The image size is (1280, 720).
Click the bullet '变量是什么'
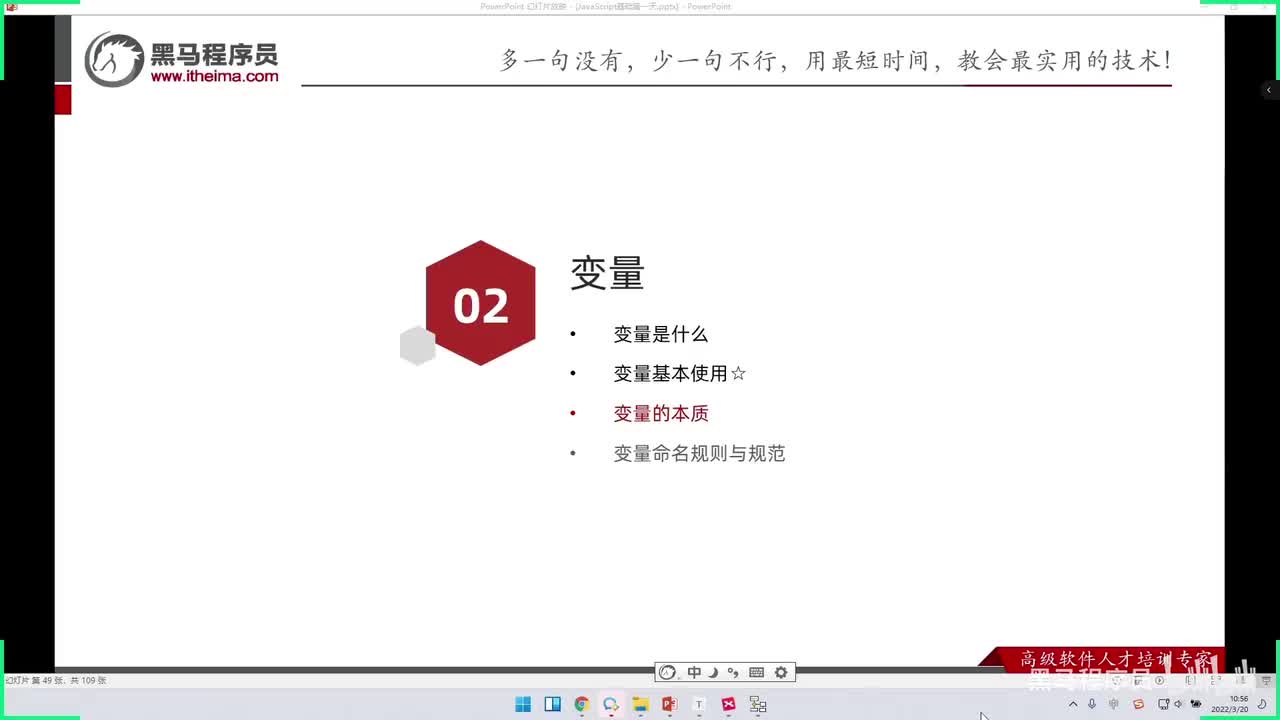pos(661,334)
